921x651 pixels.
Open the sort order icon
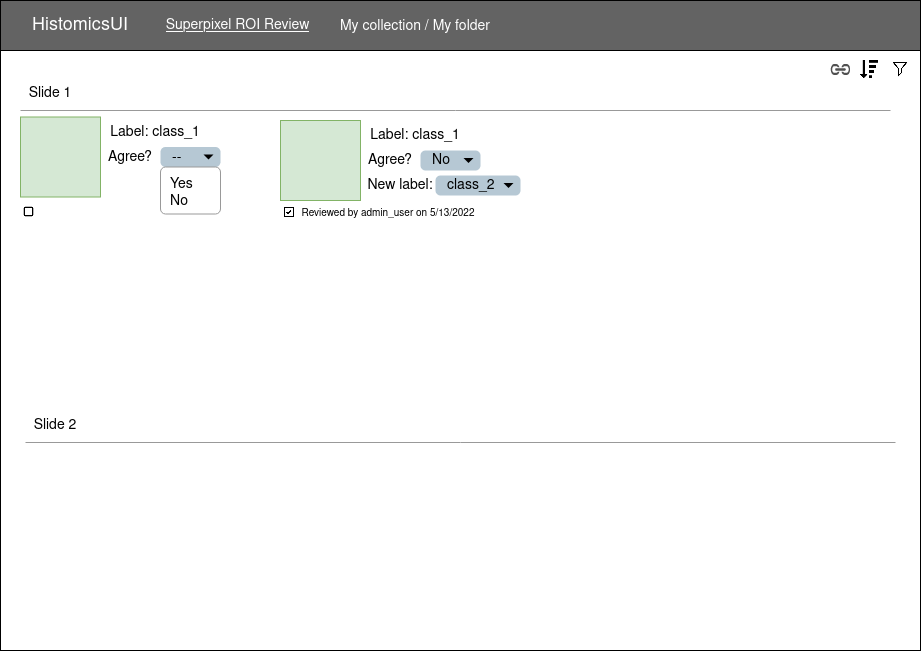coord(869,69)
